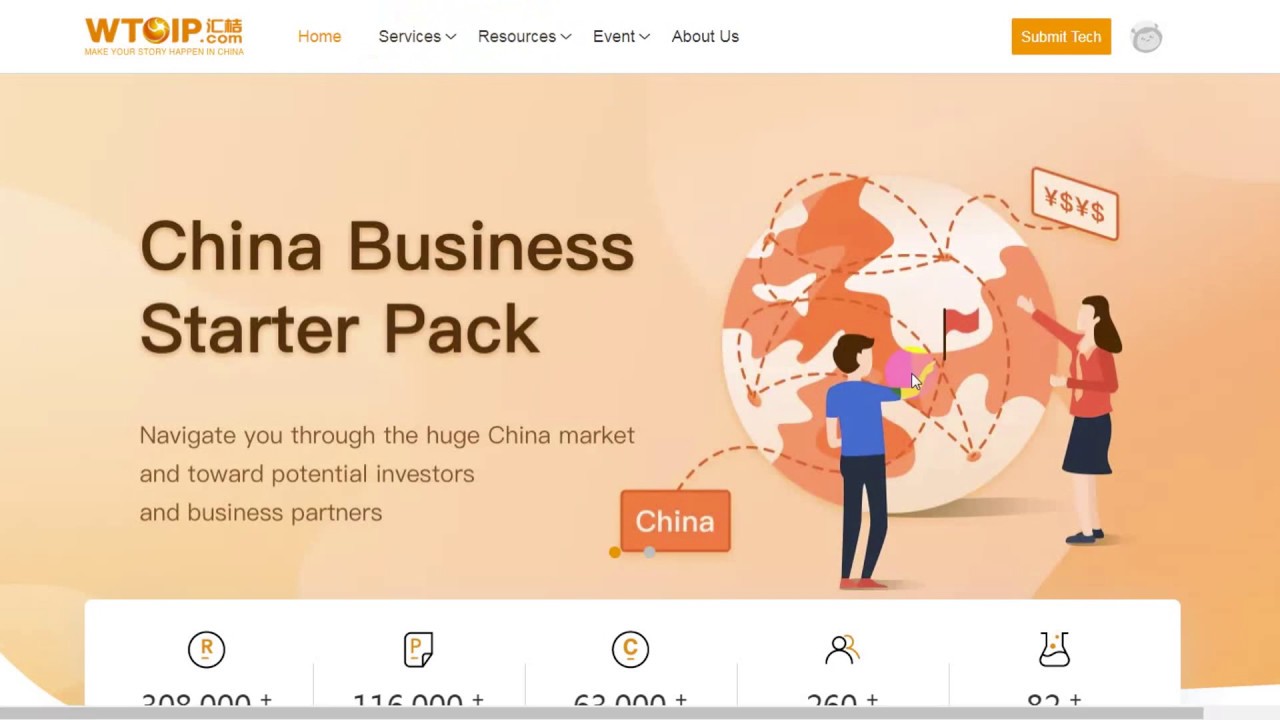
Task: Expand the Services dropdown menu
Action: [417, 36]
